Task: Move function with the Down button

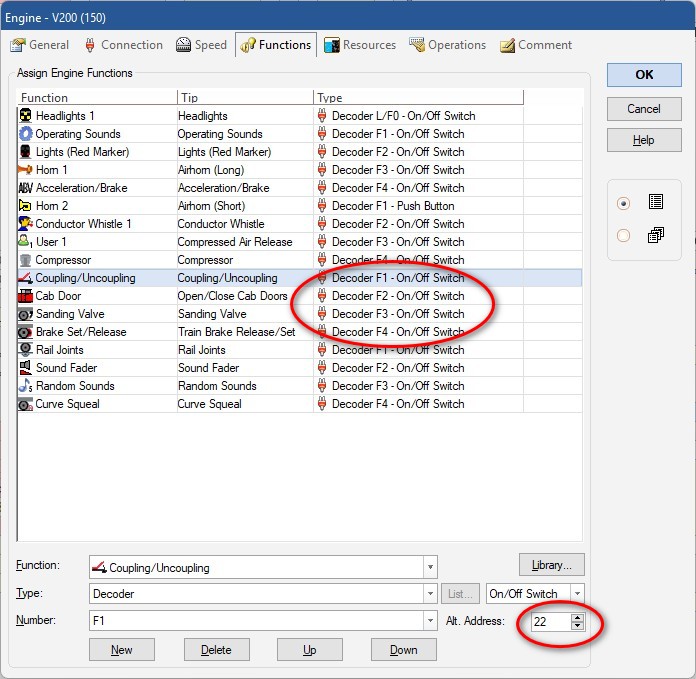Action: 404,650
